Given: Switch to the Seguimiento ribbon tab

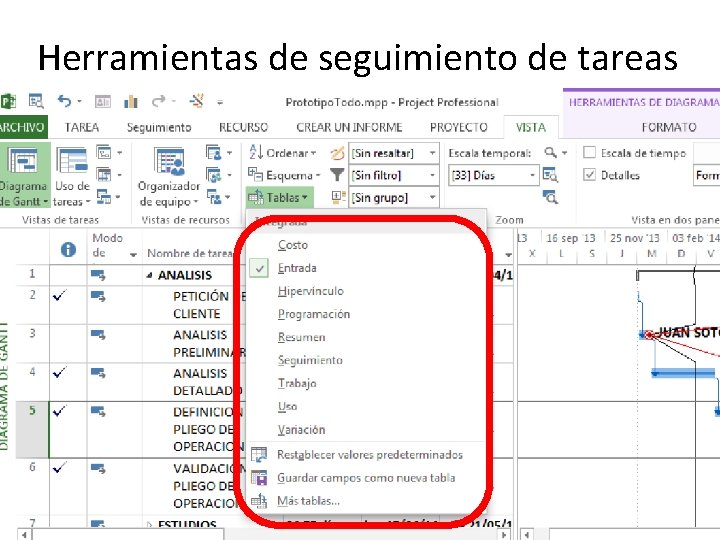Looking at the screenshot, I should (159, 127).
